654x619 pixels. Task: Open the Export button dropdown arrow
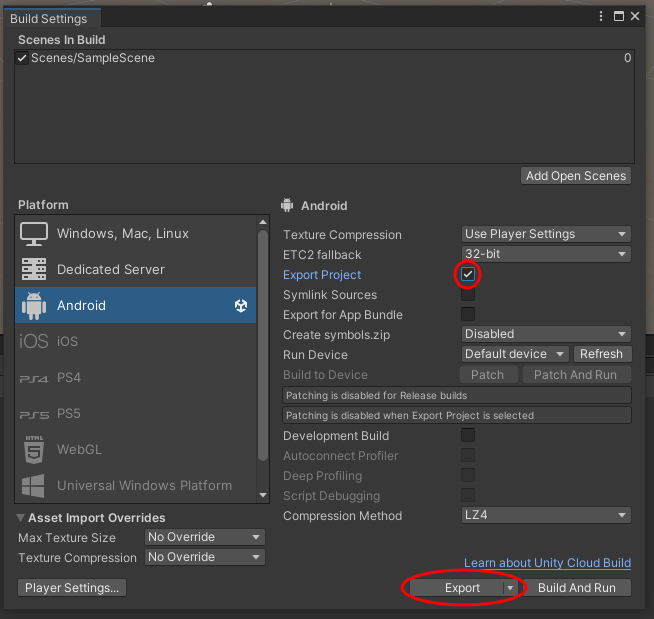click(510, 588)
